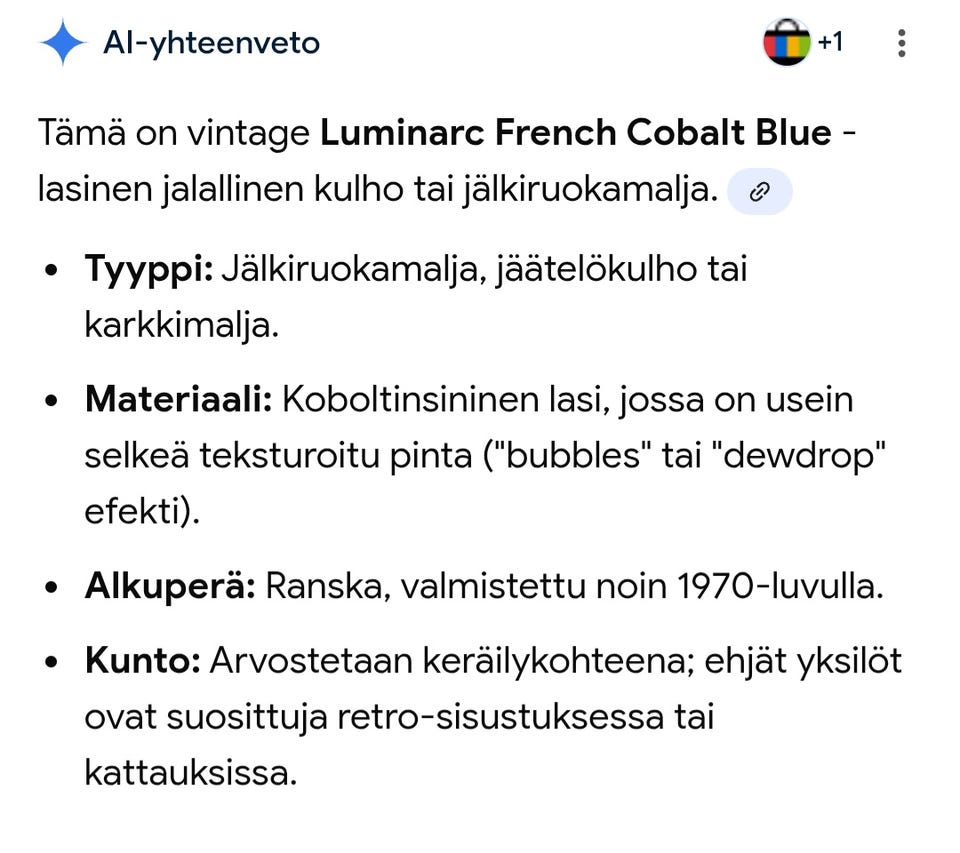Image resolution: width=960 pixels, height=853 pixels.
Task: Click the link chip after jälkiruokamalja
Action: coord(759,190)
